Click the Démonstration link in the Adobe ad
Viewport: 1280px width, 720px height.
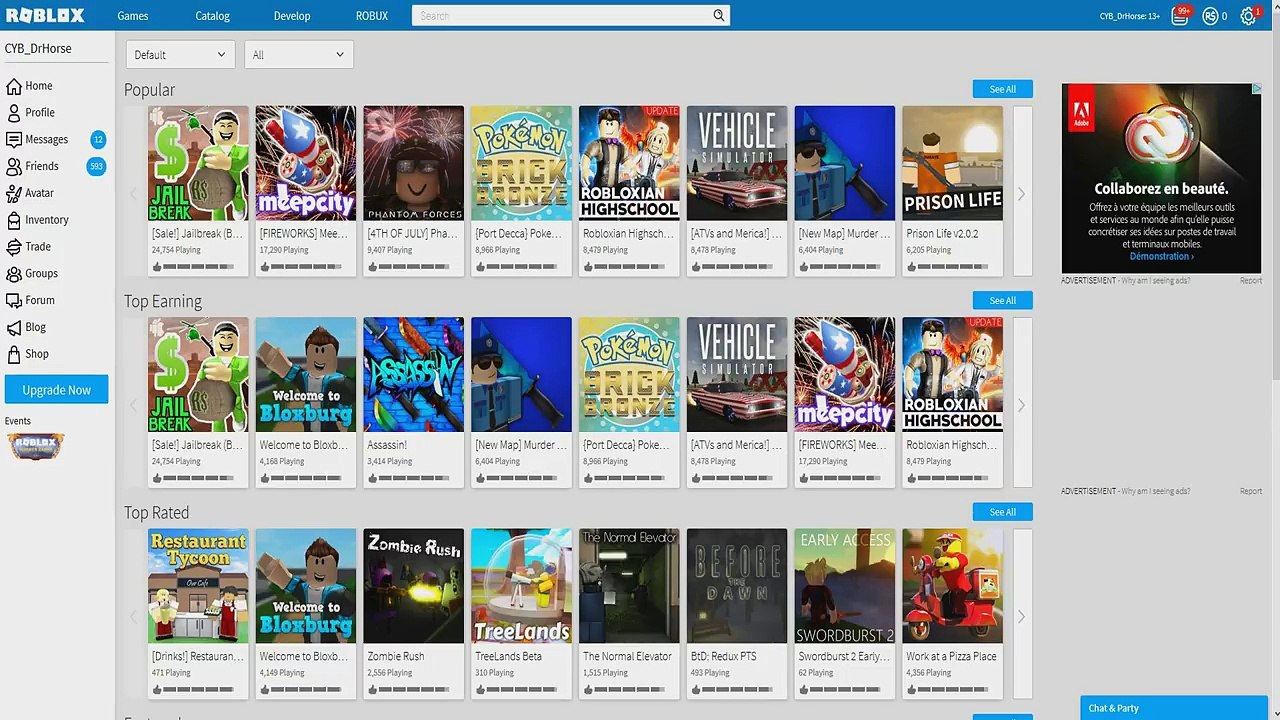pyautogui.click(x=1161, y=256)
